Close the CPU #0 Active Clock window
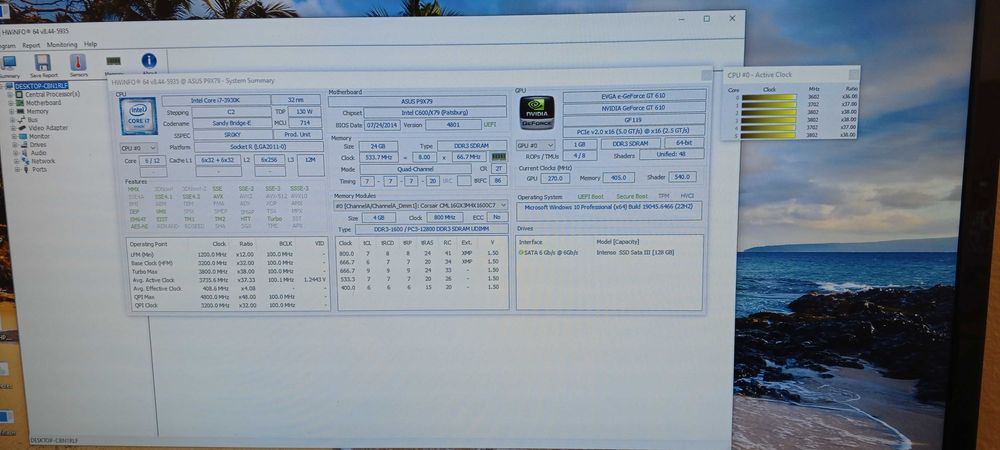 point(853,74)
